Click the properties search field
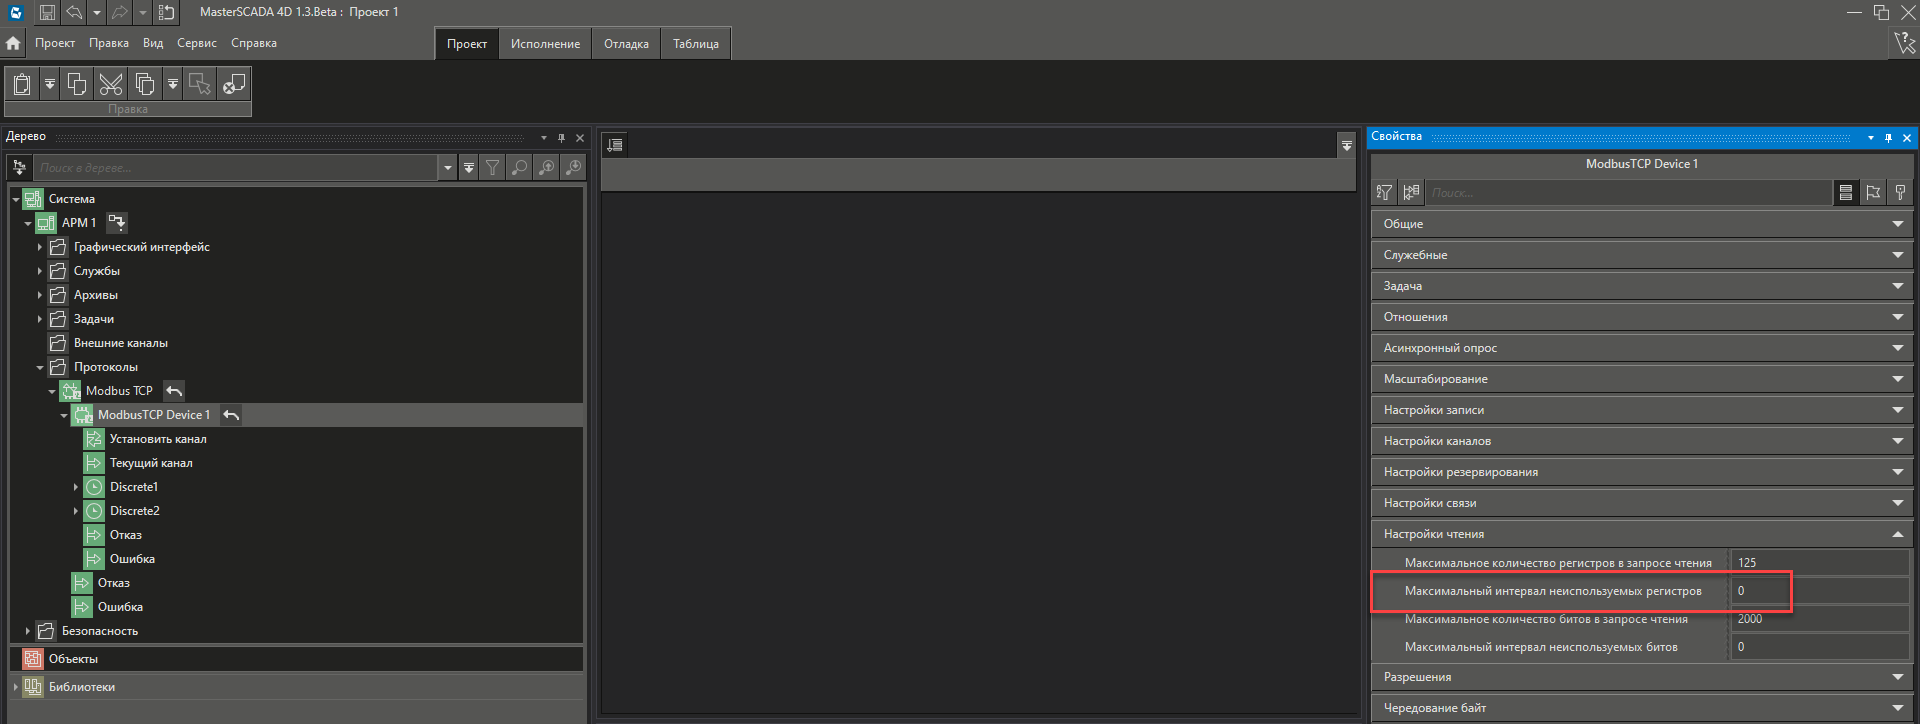 [1629, 192]
